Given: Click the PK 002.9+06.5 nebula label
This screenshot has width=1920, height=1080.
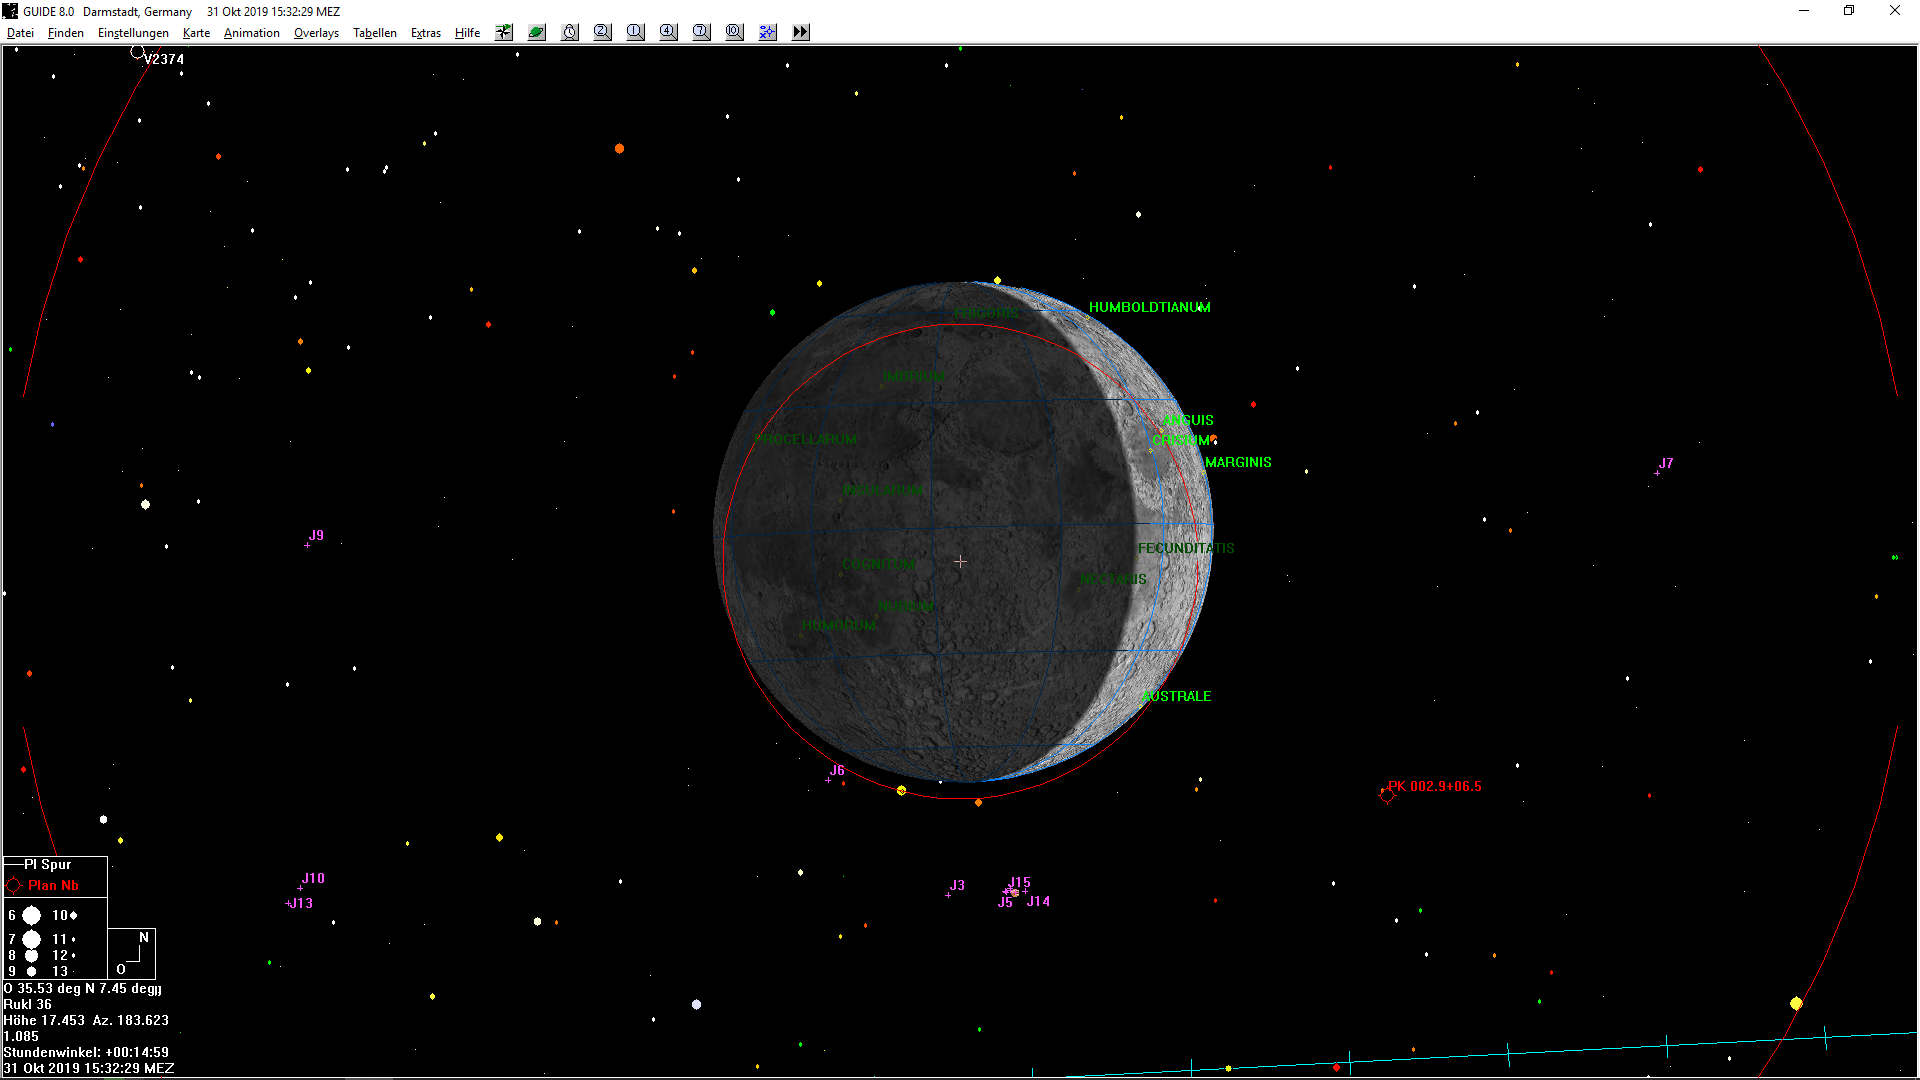Looking at the screenshot, I should click(x=1435, y=786).
